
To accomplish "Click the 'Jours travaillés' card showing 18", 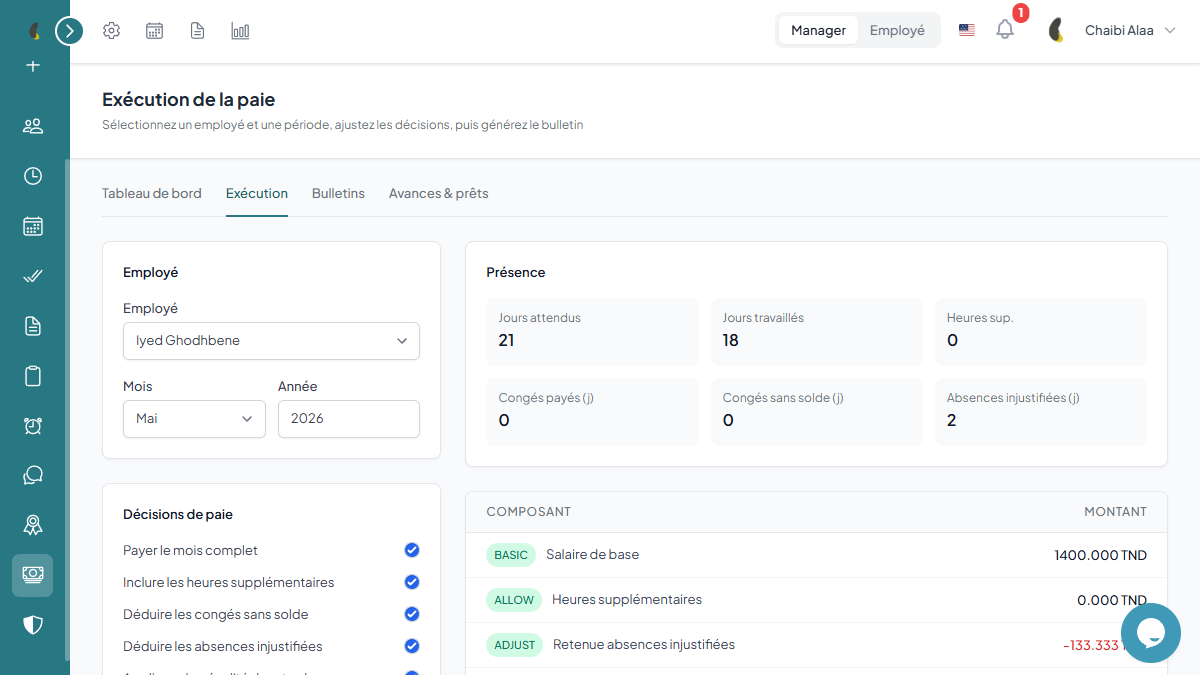I will point(816,332).
